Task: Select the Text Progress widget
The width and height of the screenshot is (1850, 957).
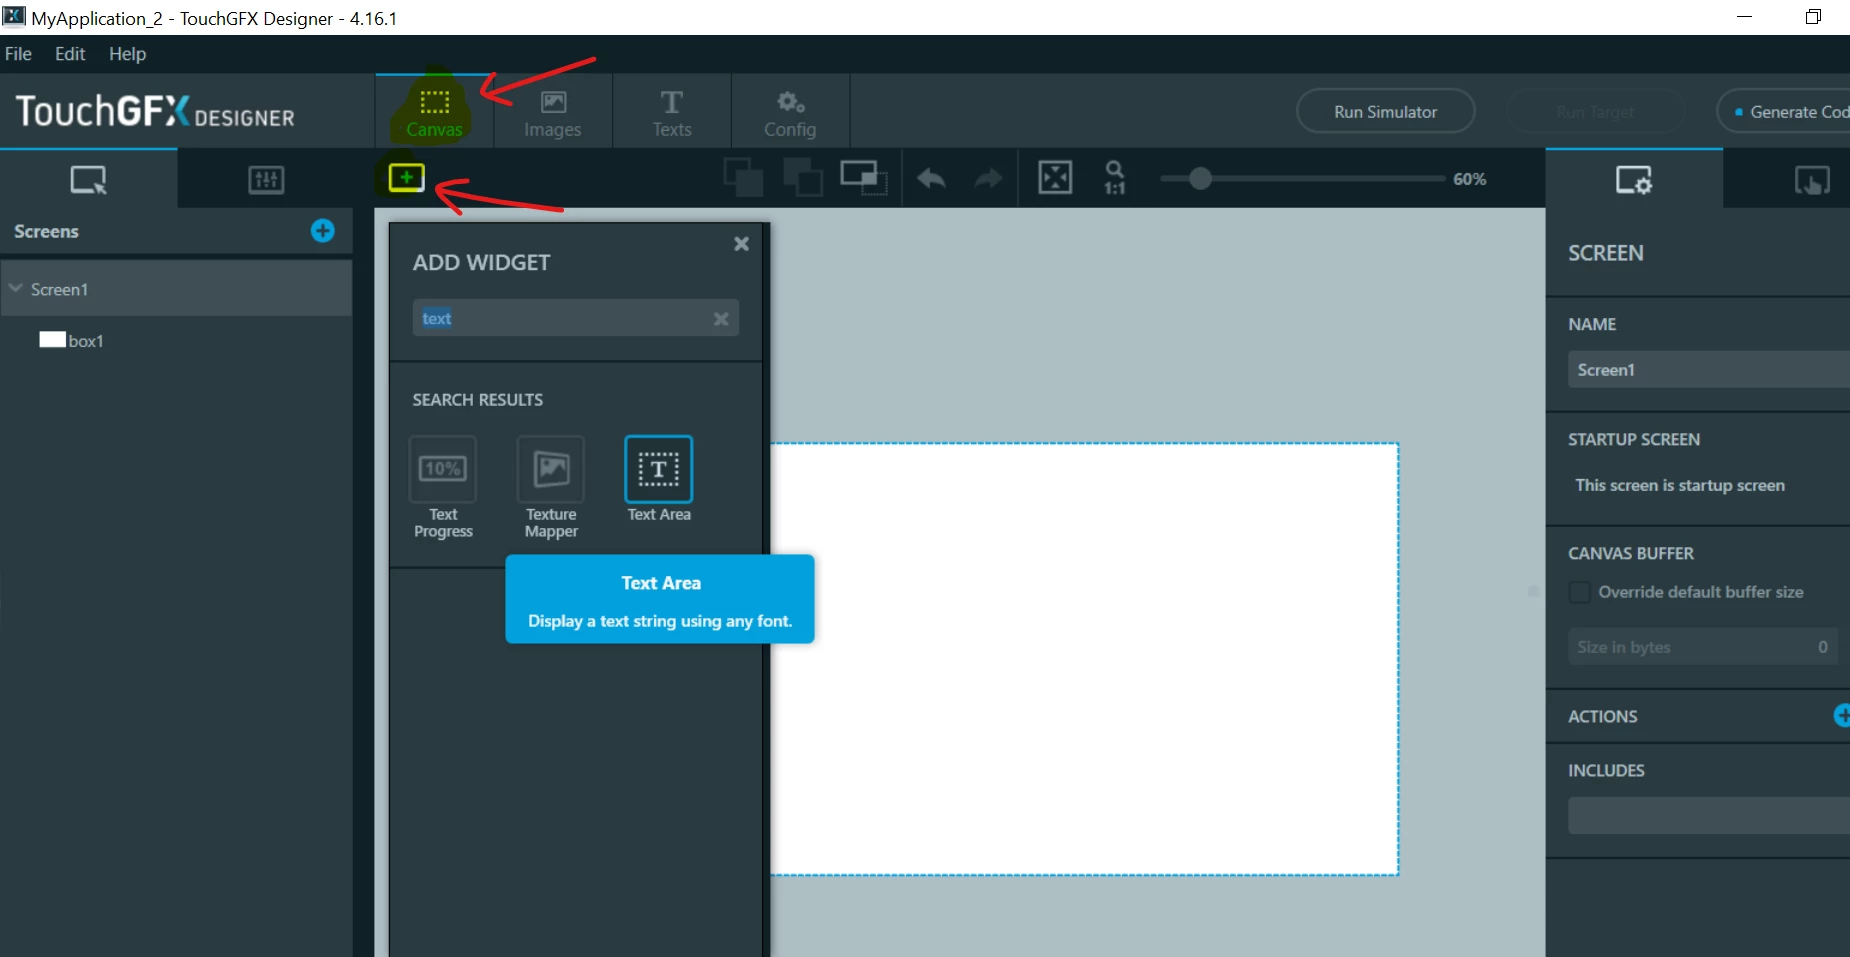Action: pos(443,488)
